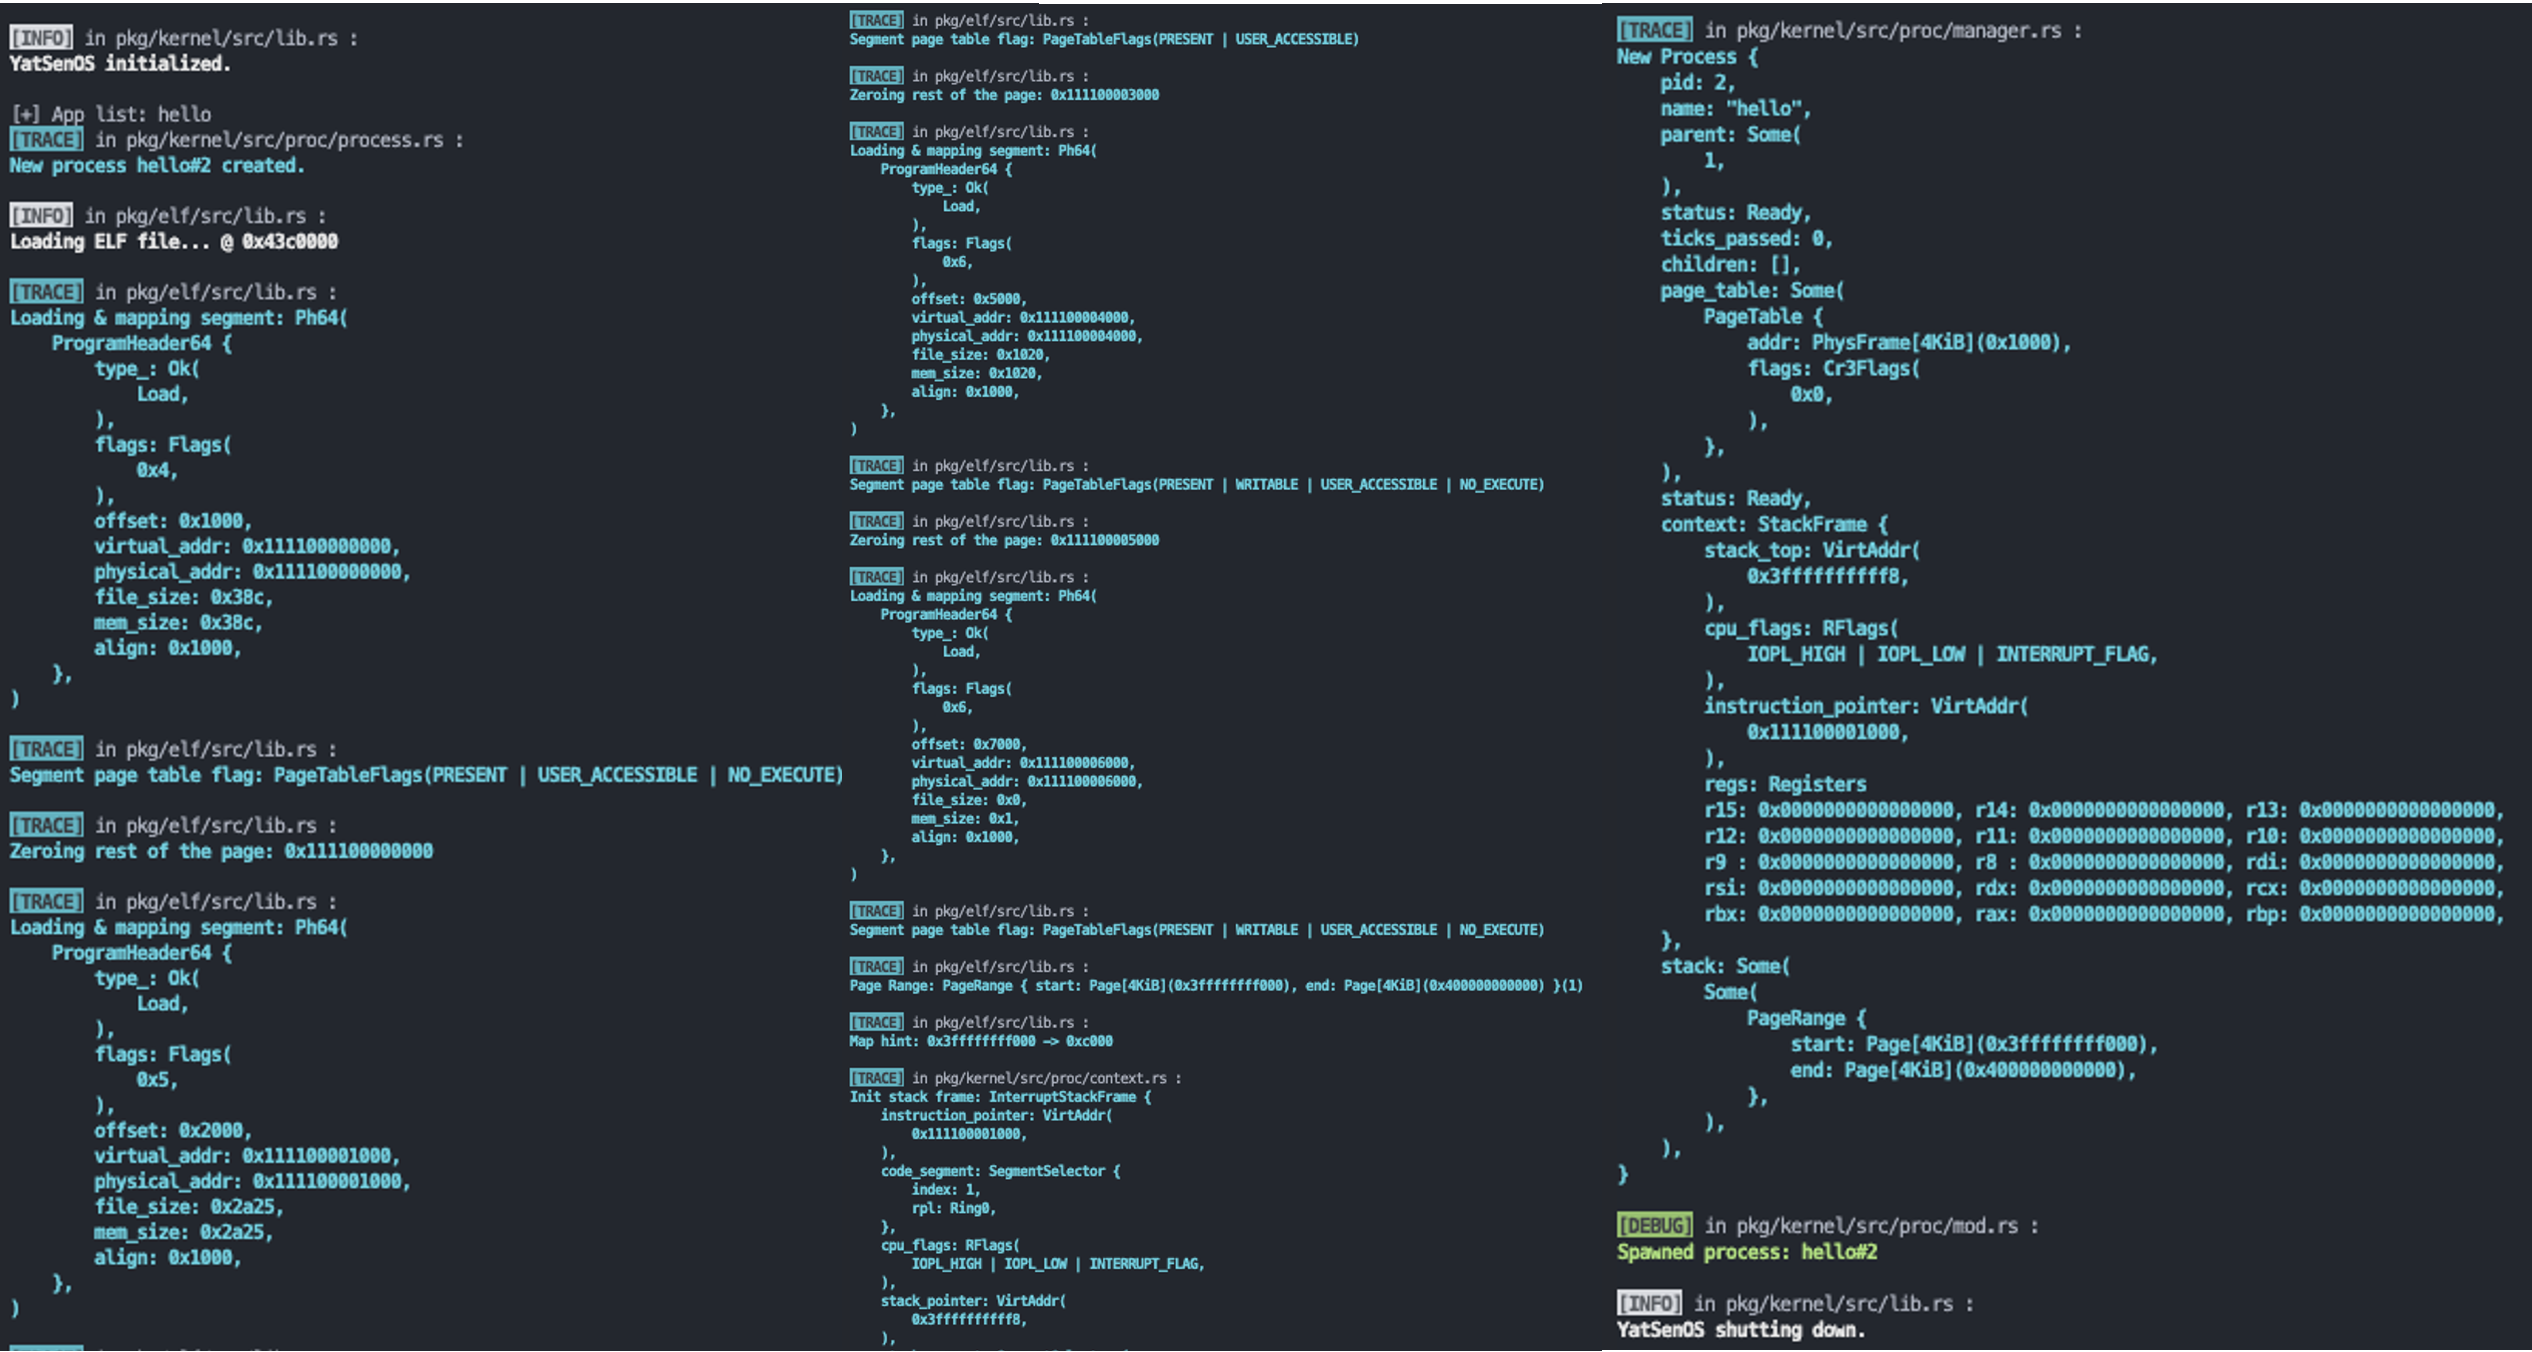Click 'end: Page[4KiB](0x400000000000),' line
This screenshot has height=1352, width=2532.
pos(1963,1070)
